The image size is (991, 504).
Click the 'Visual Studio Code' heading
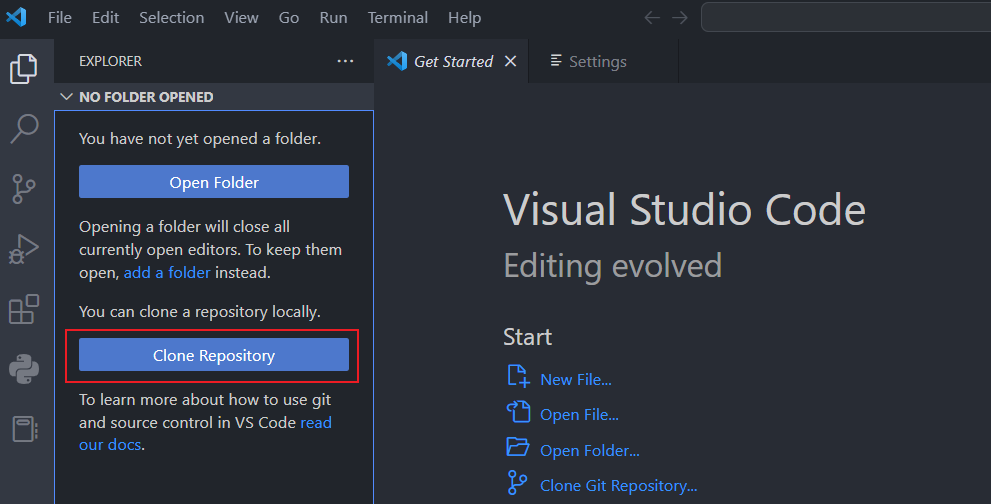[x=684, y=209]
